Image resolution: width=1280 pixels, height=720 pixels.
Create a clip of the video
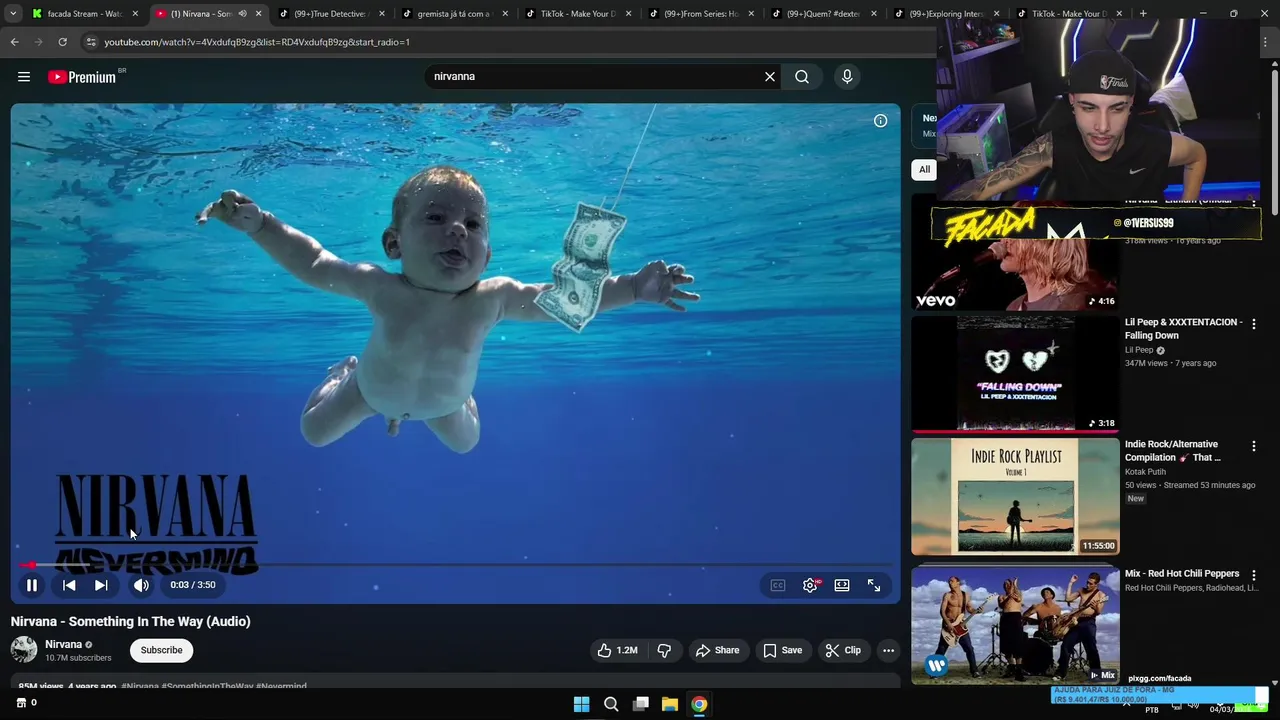843,650
